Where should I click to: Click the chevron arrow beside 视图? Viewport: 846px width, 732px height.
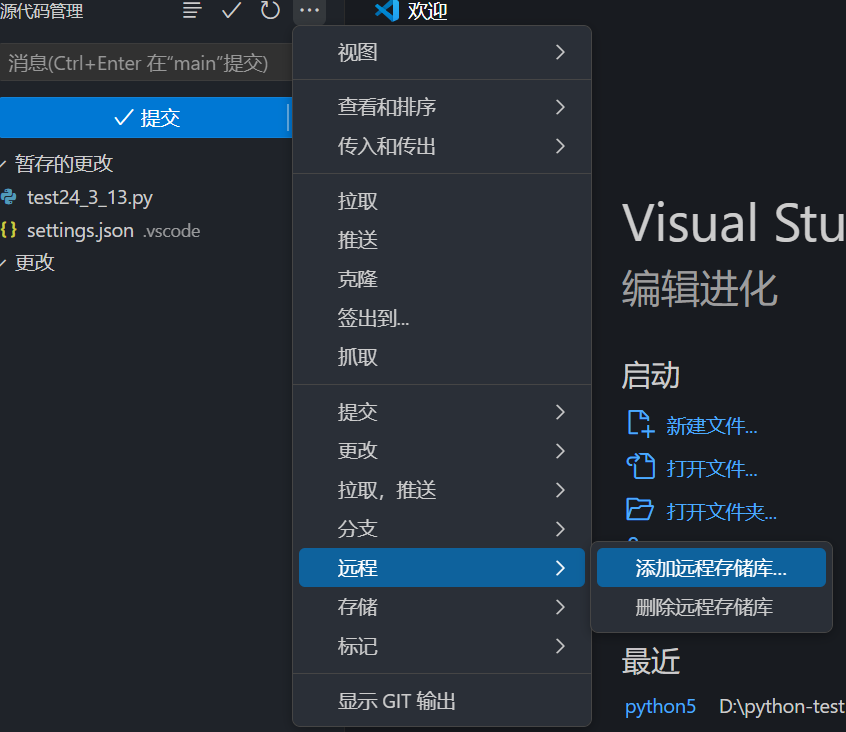pyautogui.click(x=560, y=52)
